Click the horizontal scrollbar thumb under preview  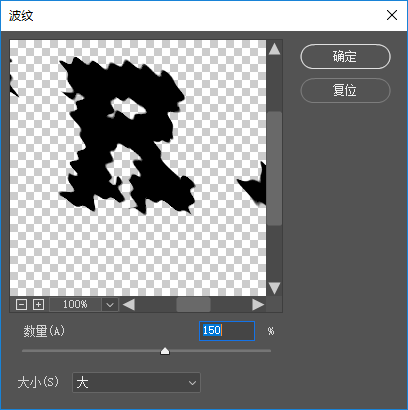click(x=193, y=305)
